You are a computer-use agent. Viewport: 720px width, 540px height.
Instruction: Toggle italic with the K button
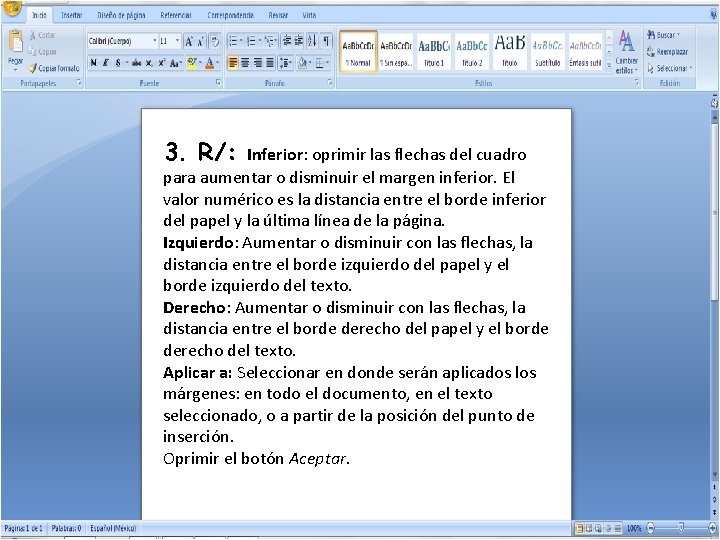(x=105, y=63)
